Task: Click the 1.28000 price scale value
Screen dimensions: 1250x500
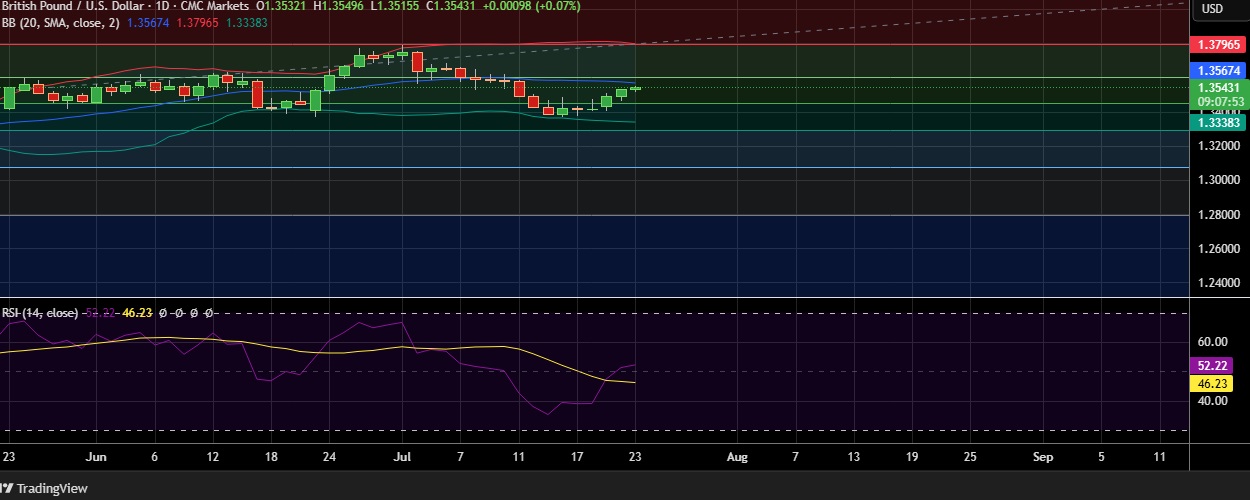Action: click(1220, 215)
